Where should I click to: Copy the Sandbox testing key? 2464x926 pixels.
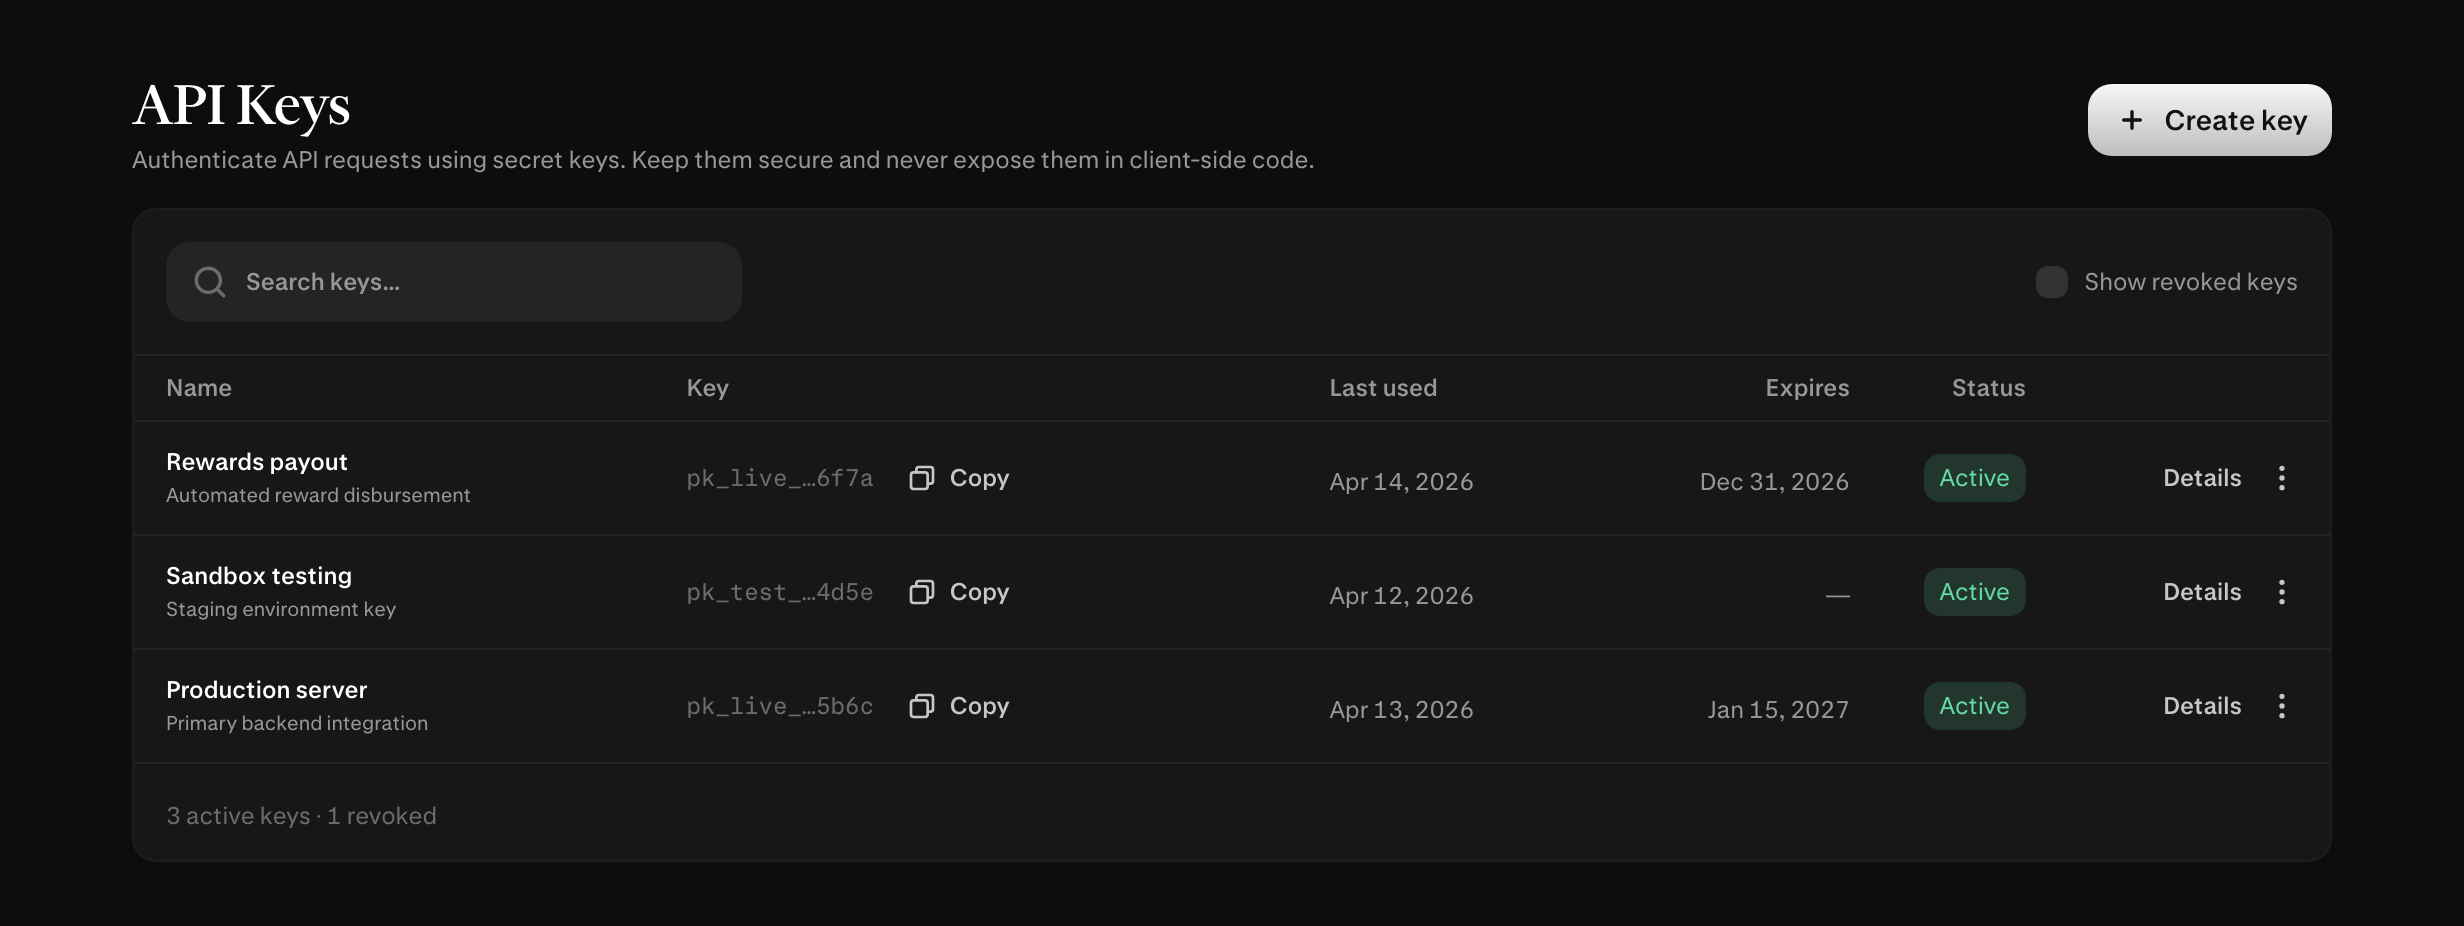click(x=959, y=592)
